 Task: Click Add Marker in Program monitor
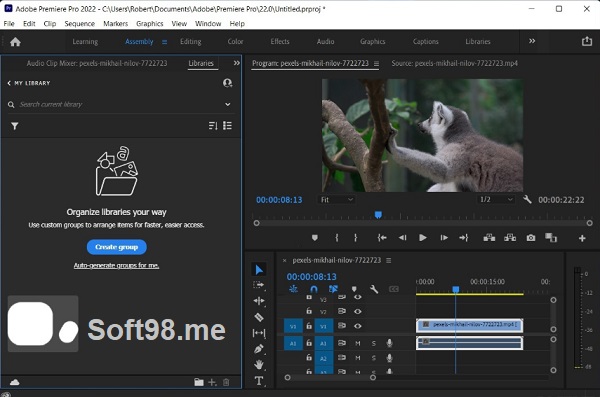[x=315, y=238]
